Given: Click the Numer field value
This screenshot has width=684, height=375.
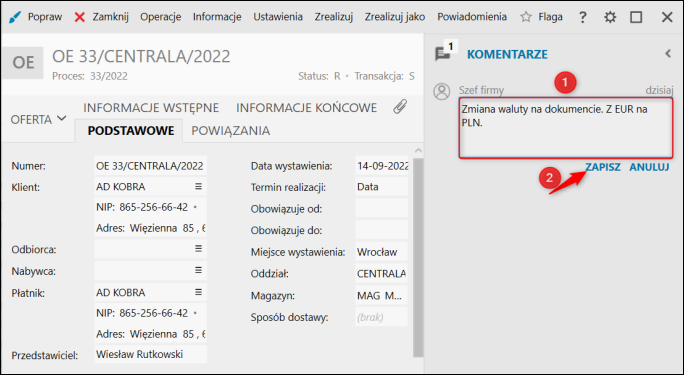Looking at the screenshot, I should pyautogui.click(x=150, y=166).
